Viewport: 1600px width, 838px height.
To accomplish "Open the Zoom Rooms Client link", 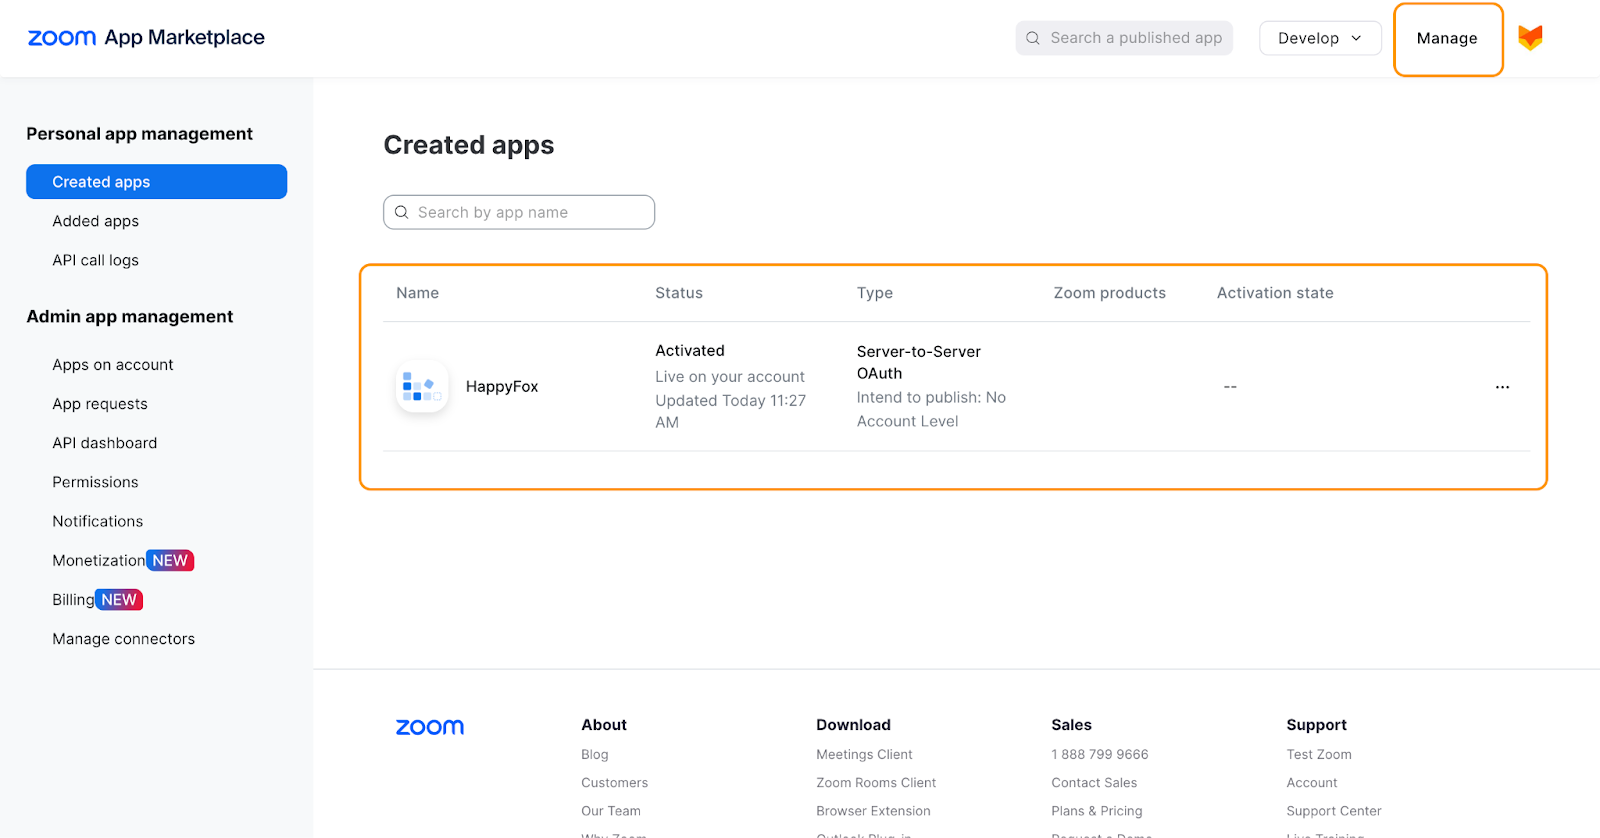I will pyautogui.click(x=877, y=783).
